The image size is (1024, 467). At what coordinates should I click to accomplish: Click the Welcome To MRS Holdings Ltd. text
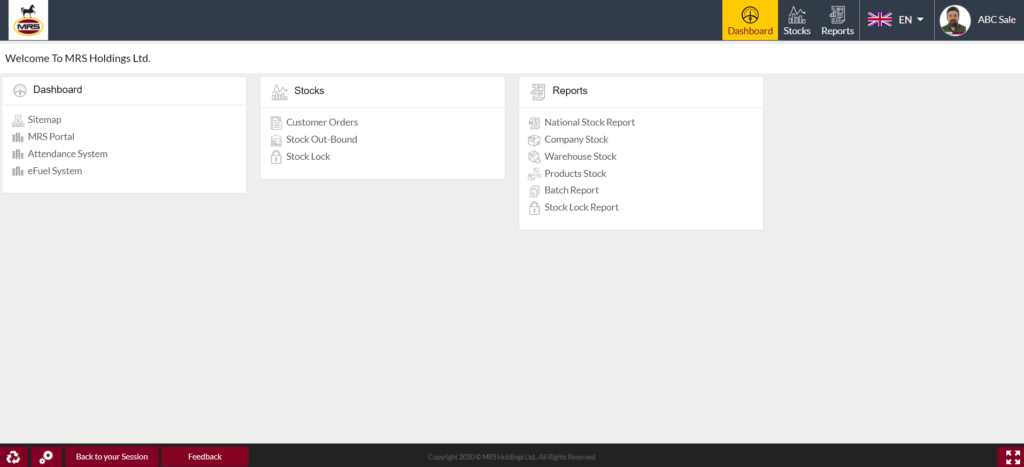(x=78, y=58)
